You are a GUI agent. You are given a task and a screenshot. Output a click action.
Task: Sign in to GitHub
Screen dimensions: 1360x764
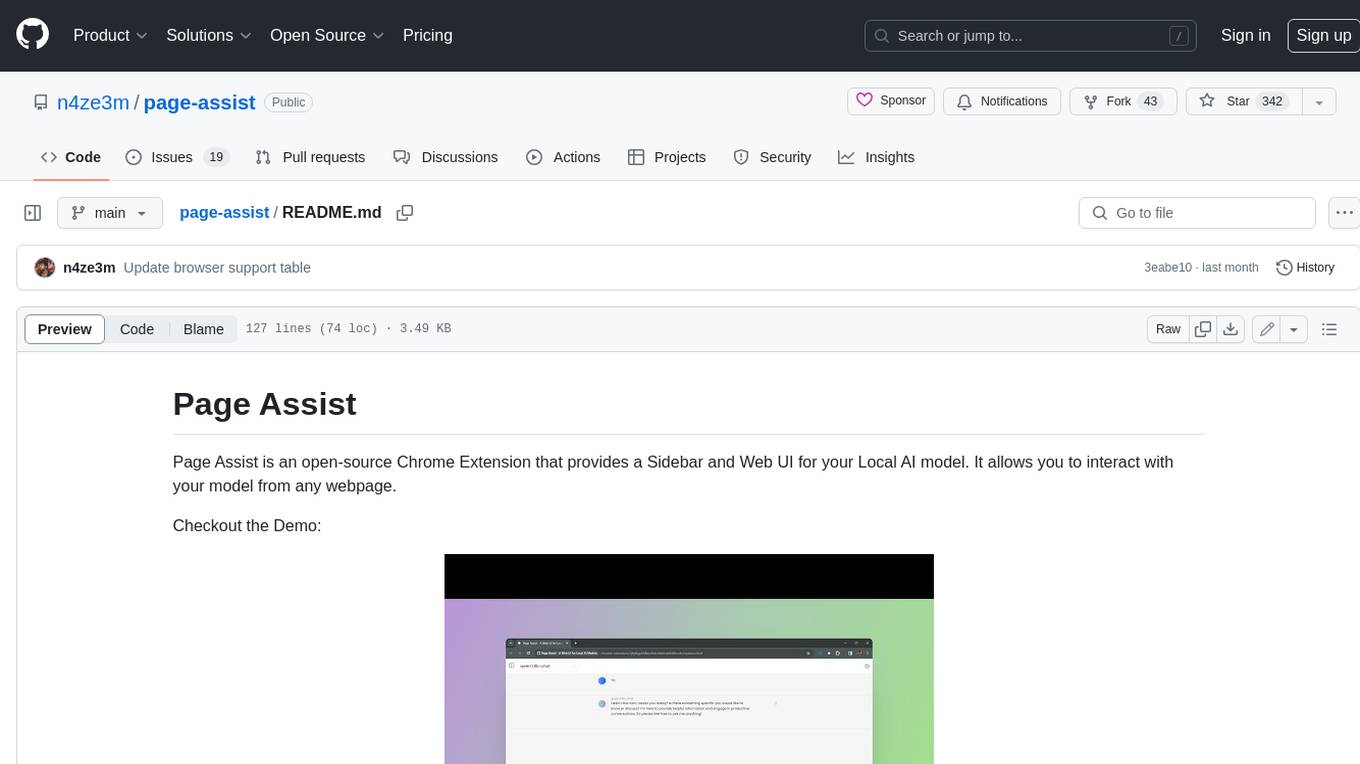pos(1245,35)
